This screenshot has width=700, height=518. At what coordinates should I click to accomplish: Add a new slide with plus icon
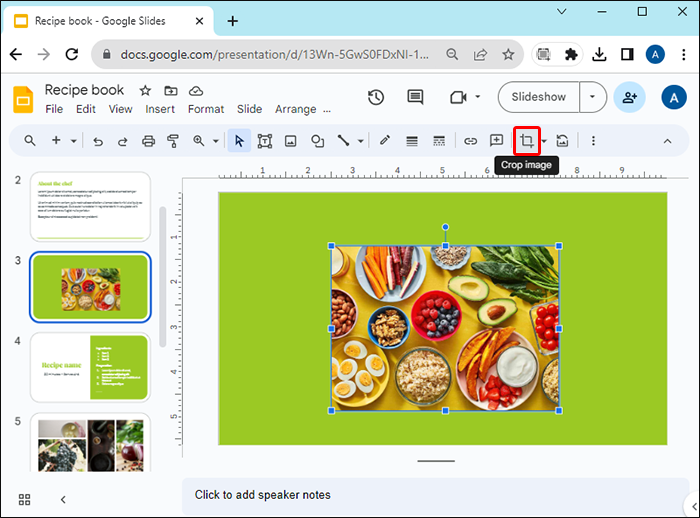(56, 140)
